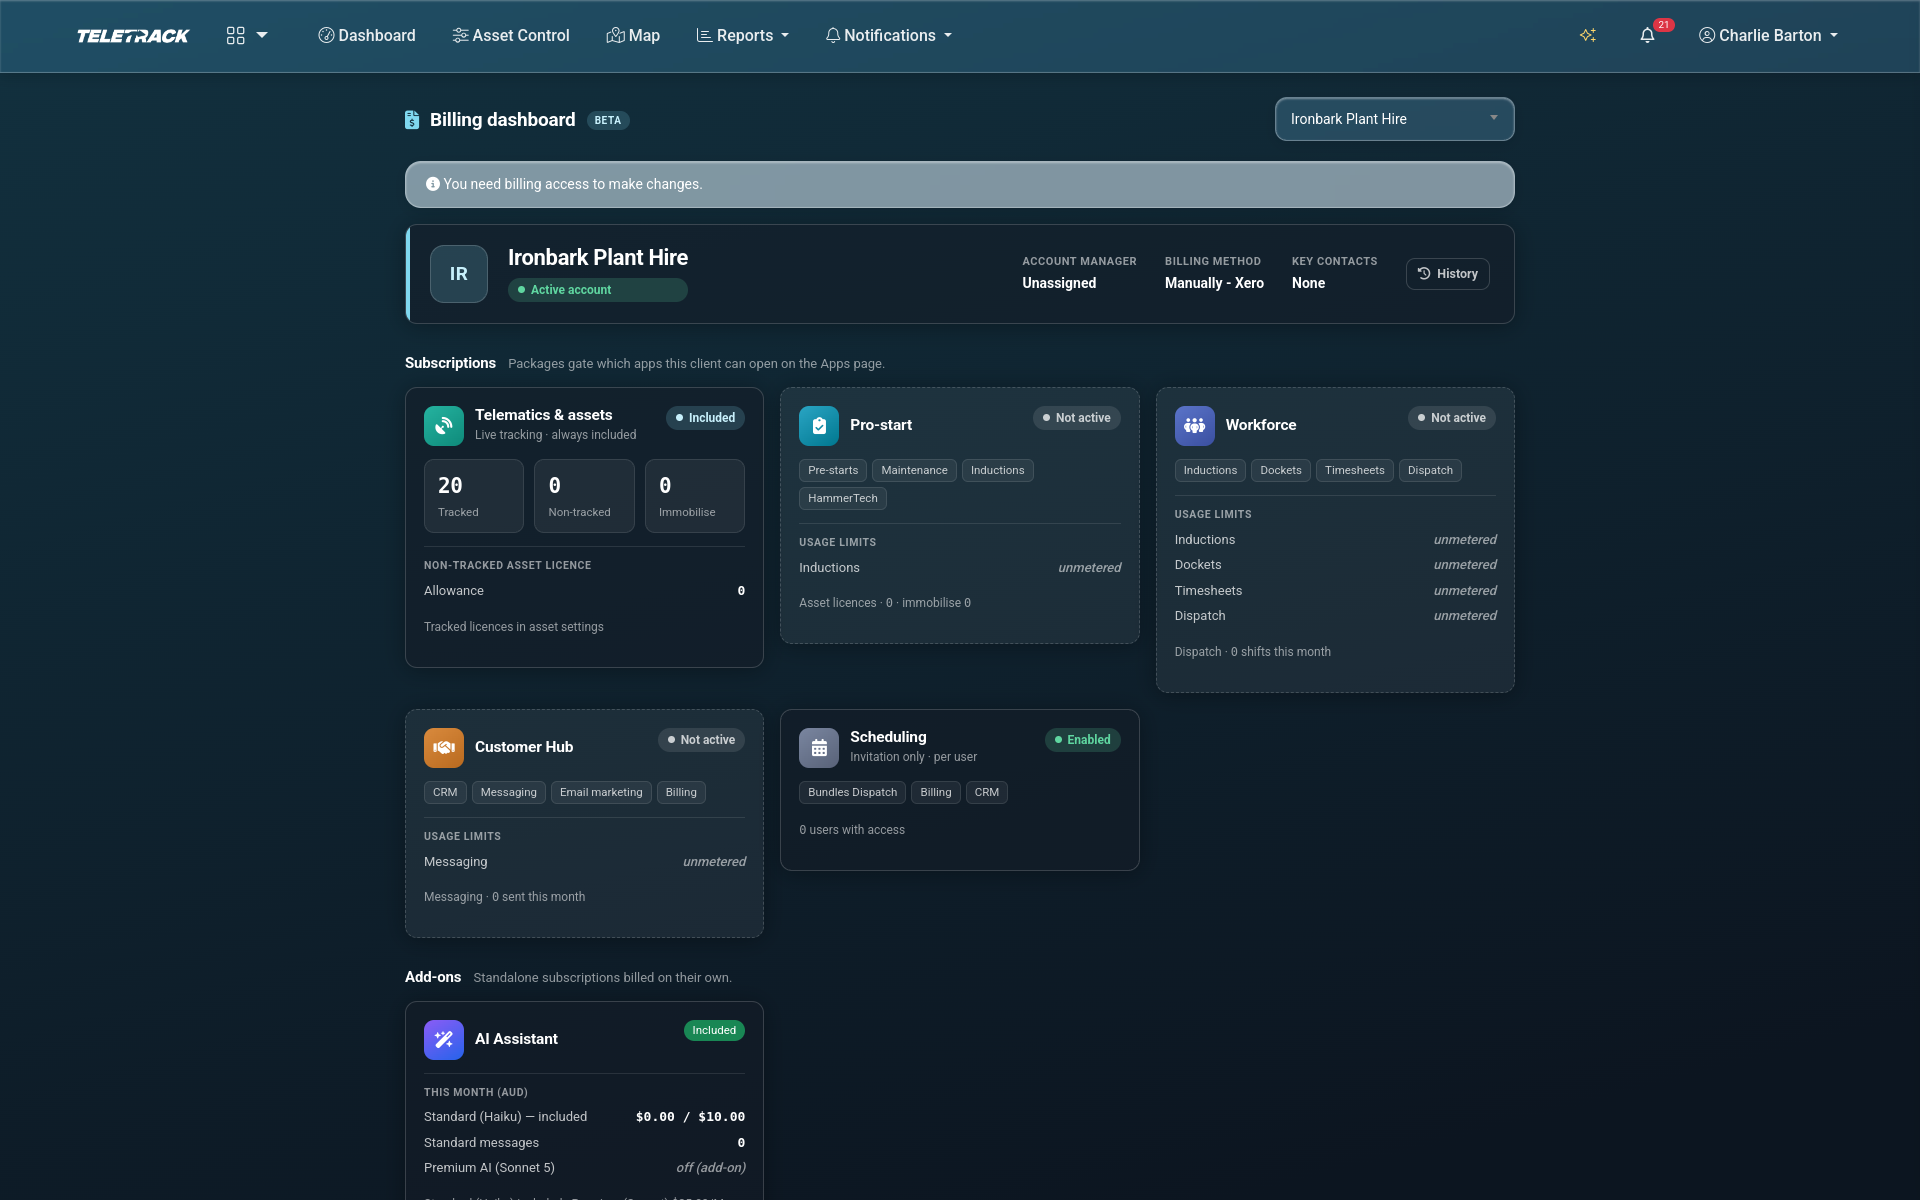Click Not active badge on Workforce
Viewport: 1920px width, 1200px height.
1452,418
